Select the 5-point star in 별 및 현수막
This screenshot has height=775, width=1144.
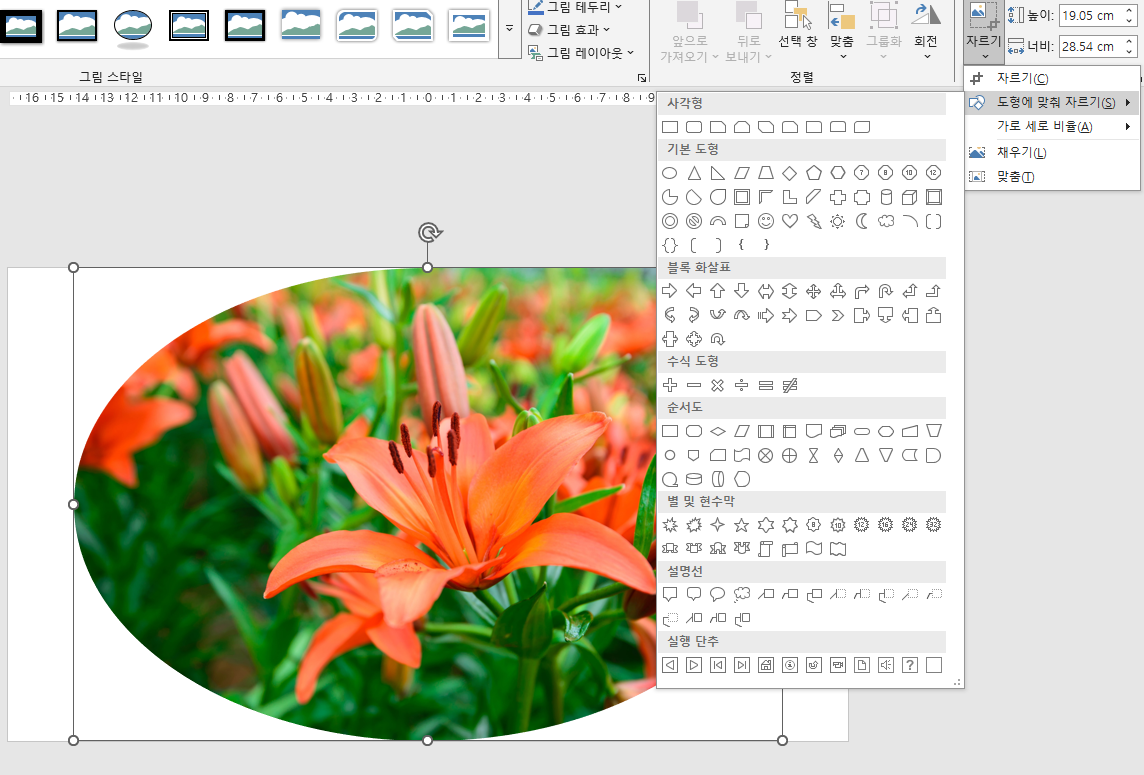(x=741, y=525)
